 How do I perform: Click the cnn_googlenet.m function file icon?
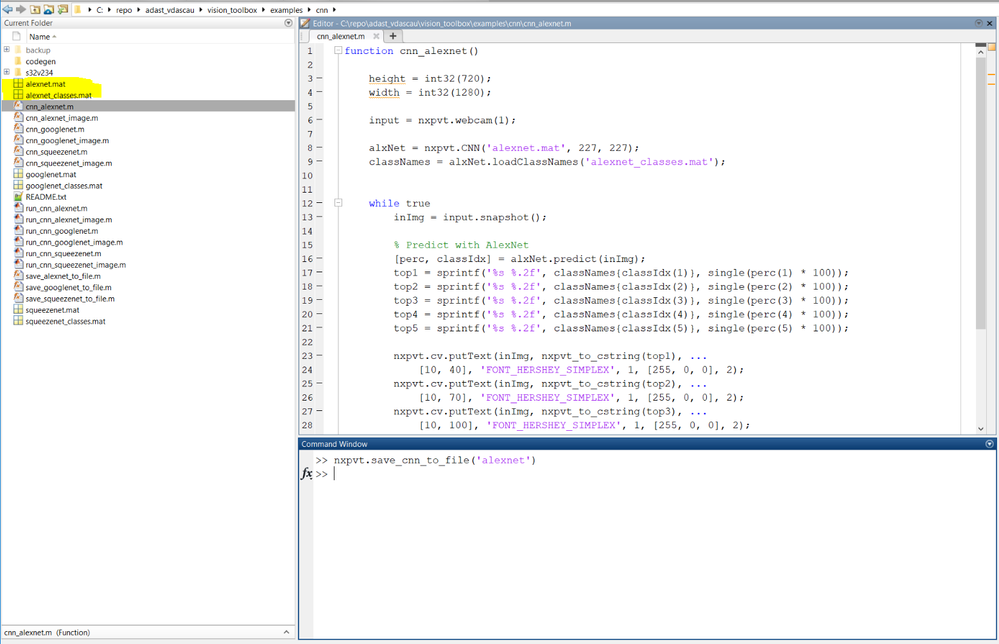pos(18,129)
